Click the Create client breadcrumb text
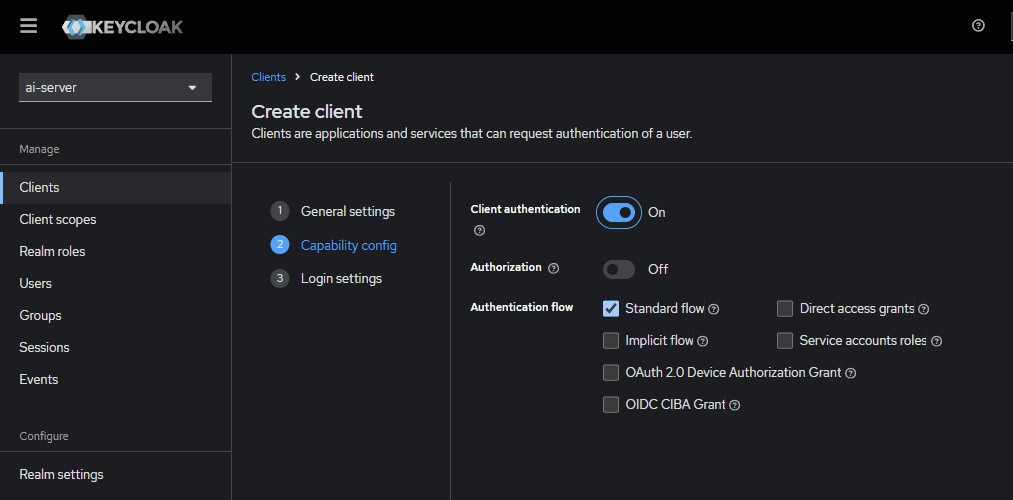 (342, 77)
